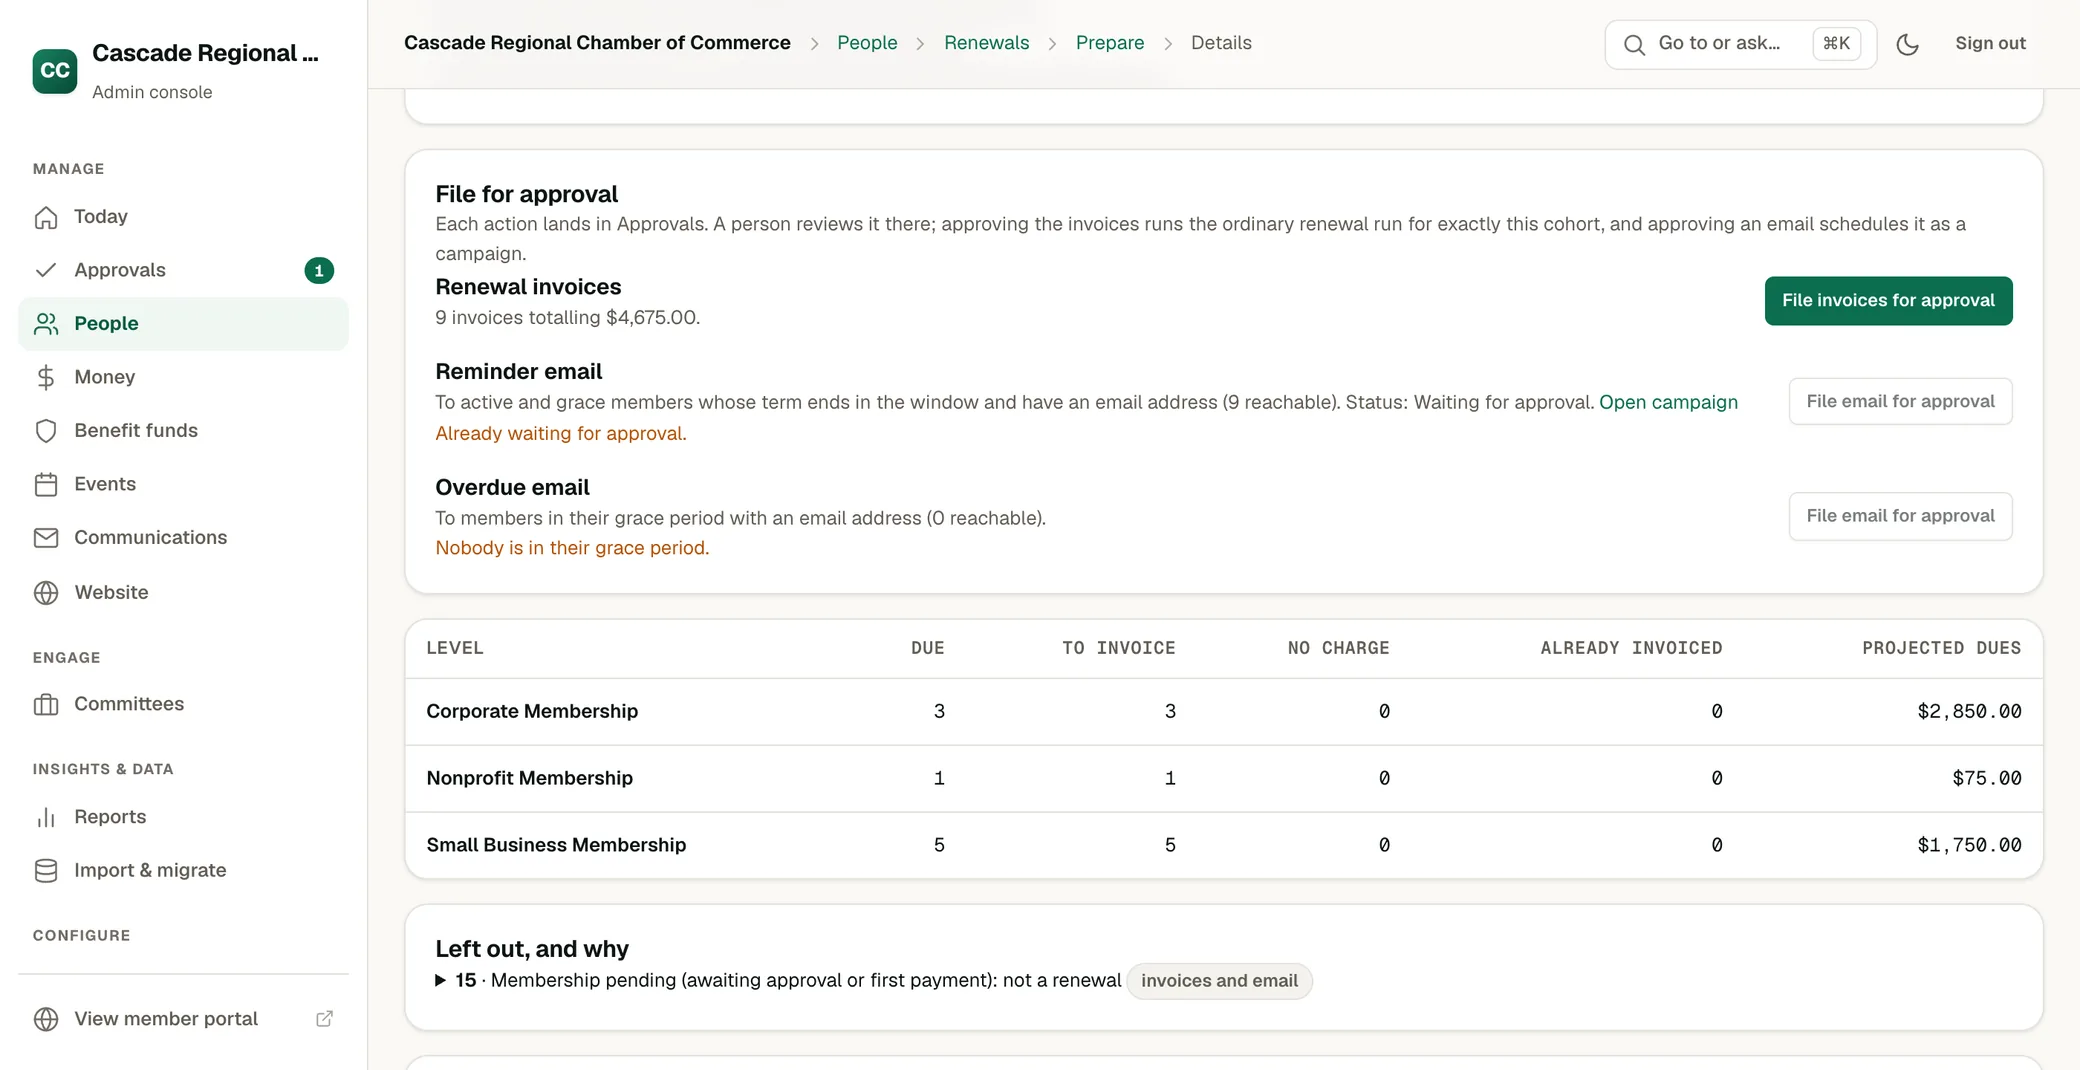Image resolution: width=2080 pixels, height=1070 pixels.
Task: Click the Website globe icon
Action: (x=46, y=592)
